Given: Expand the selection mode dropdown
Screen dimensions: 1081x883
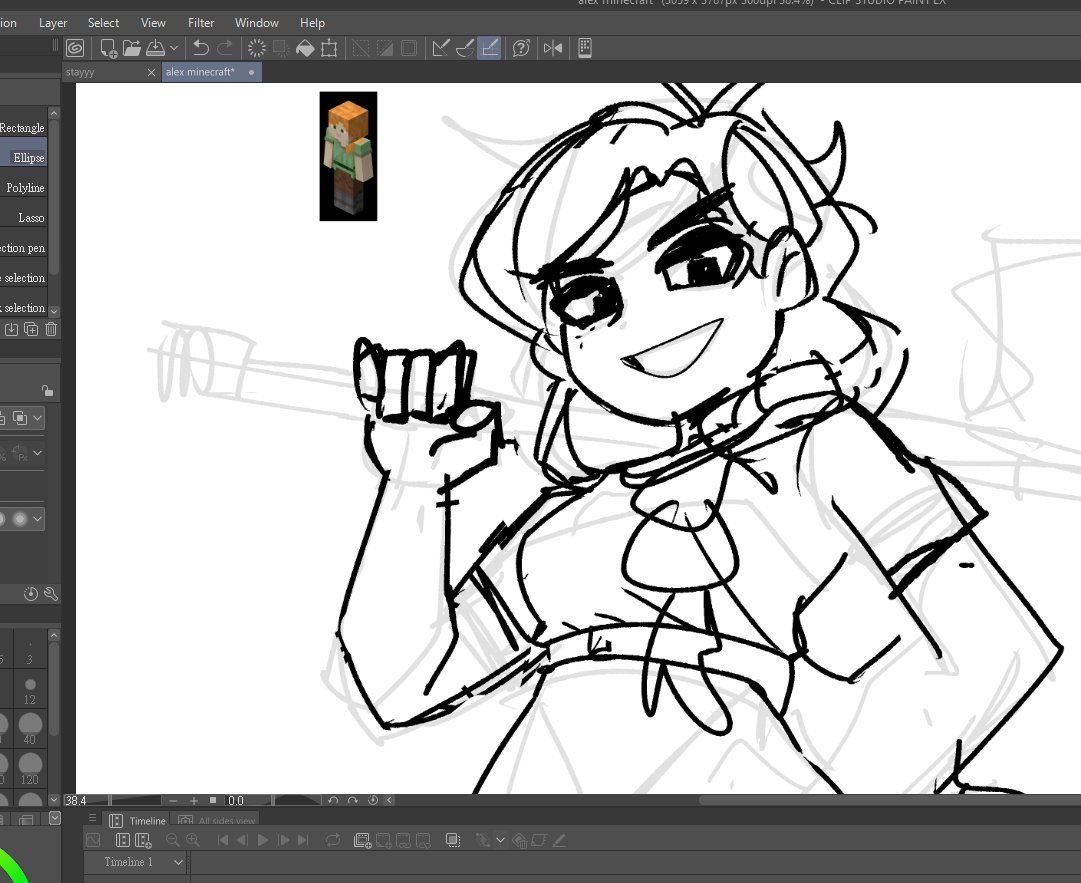Looking at the screenshot, I should [x=37, y=418].
